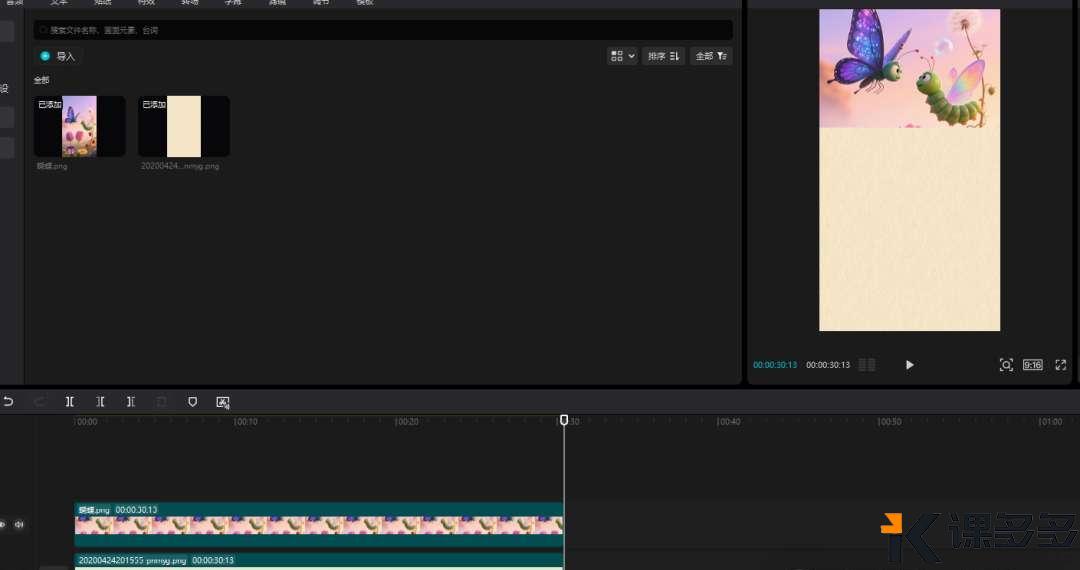This screenshot has width=1080, height=570.
Task: Click the media search input field
Action: (x=383, y=30)
